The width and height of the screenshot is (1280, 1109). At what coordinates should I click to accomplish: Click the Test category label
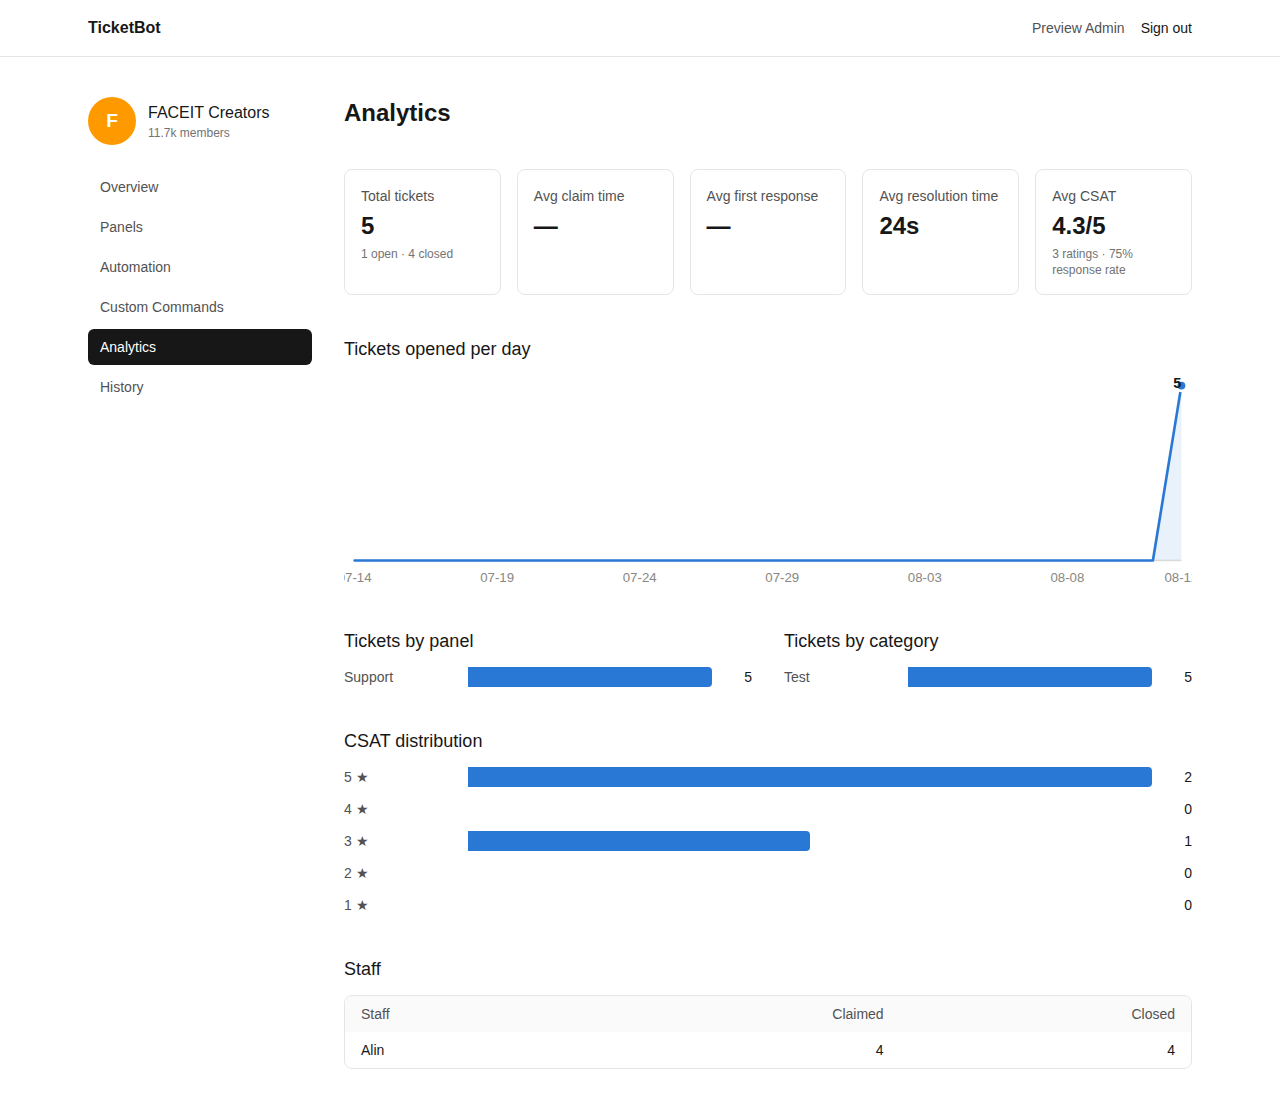[797, 677]
